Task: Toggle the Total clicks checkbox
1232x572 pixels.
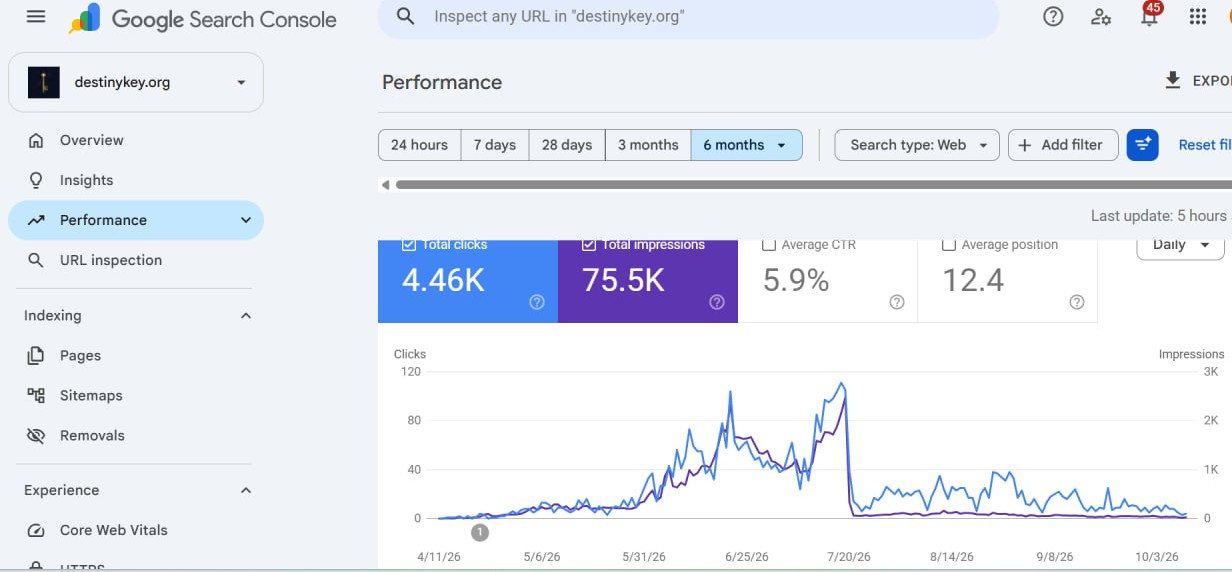Action: point(408,244)
